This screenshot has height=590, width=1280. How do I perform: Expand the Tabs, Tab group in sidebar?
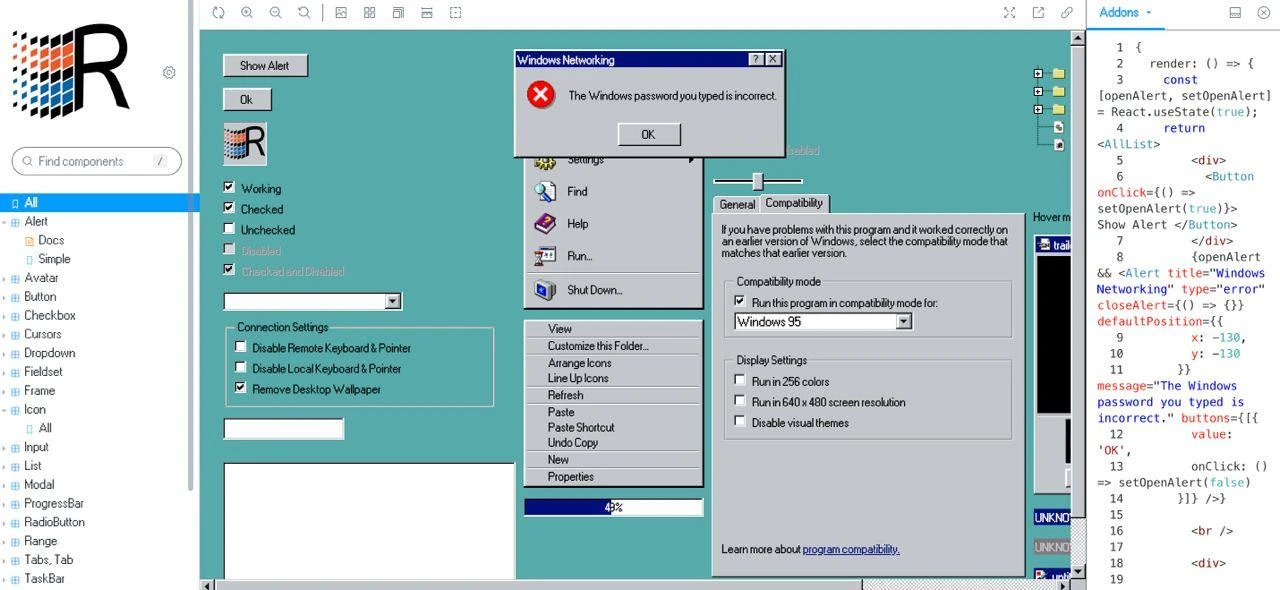tap(48, 560)
